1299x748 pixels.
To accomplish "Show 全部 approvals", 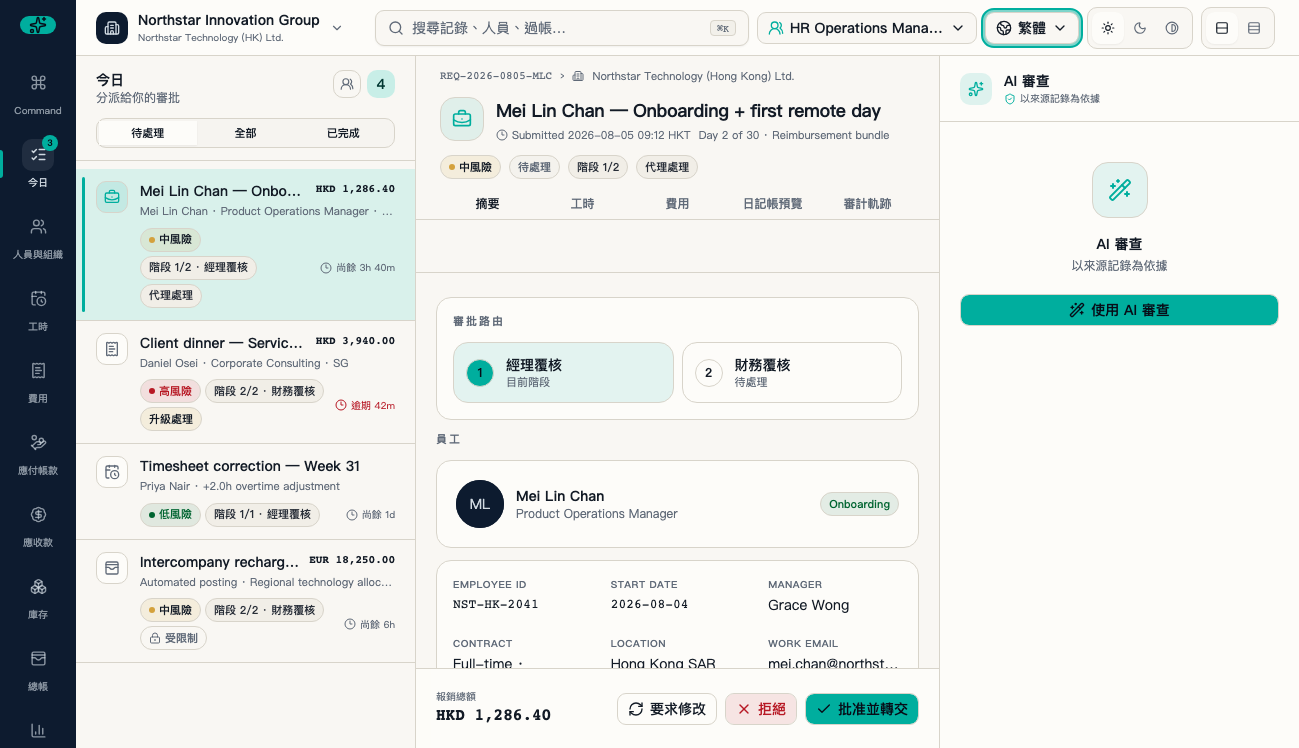I will click(245, 133).
